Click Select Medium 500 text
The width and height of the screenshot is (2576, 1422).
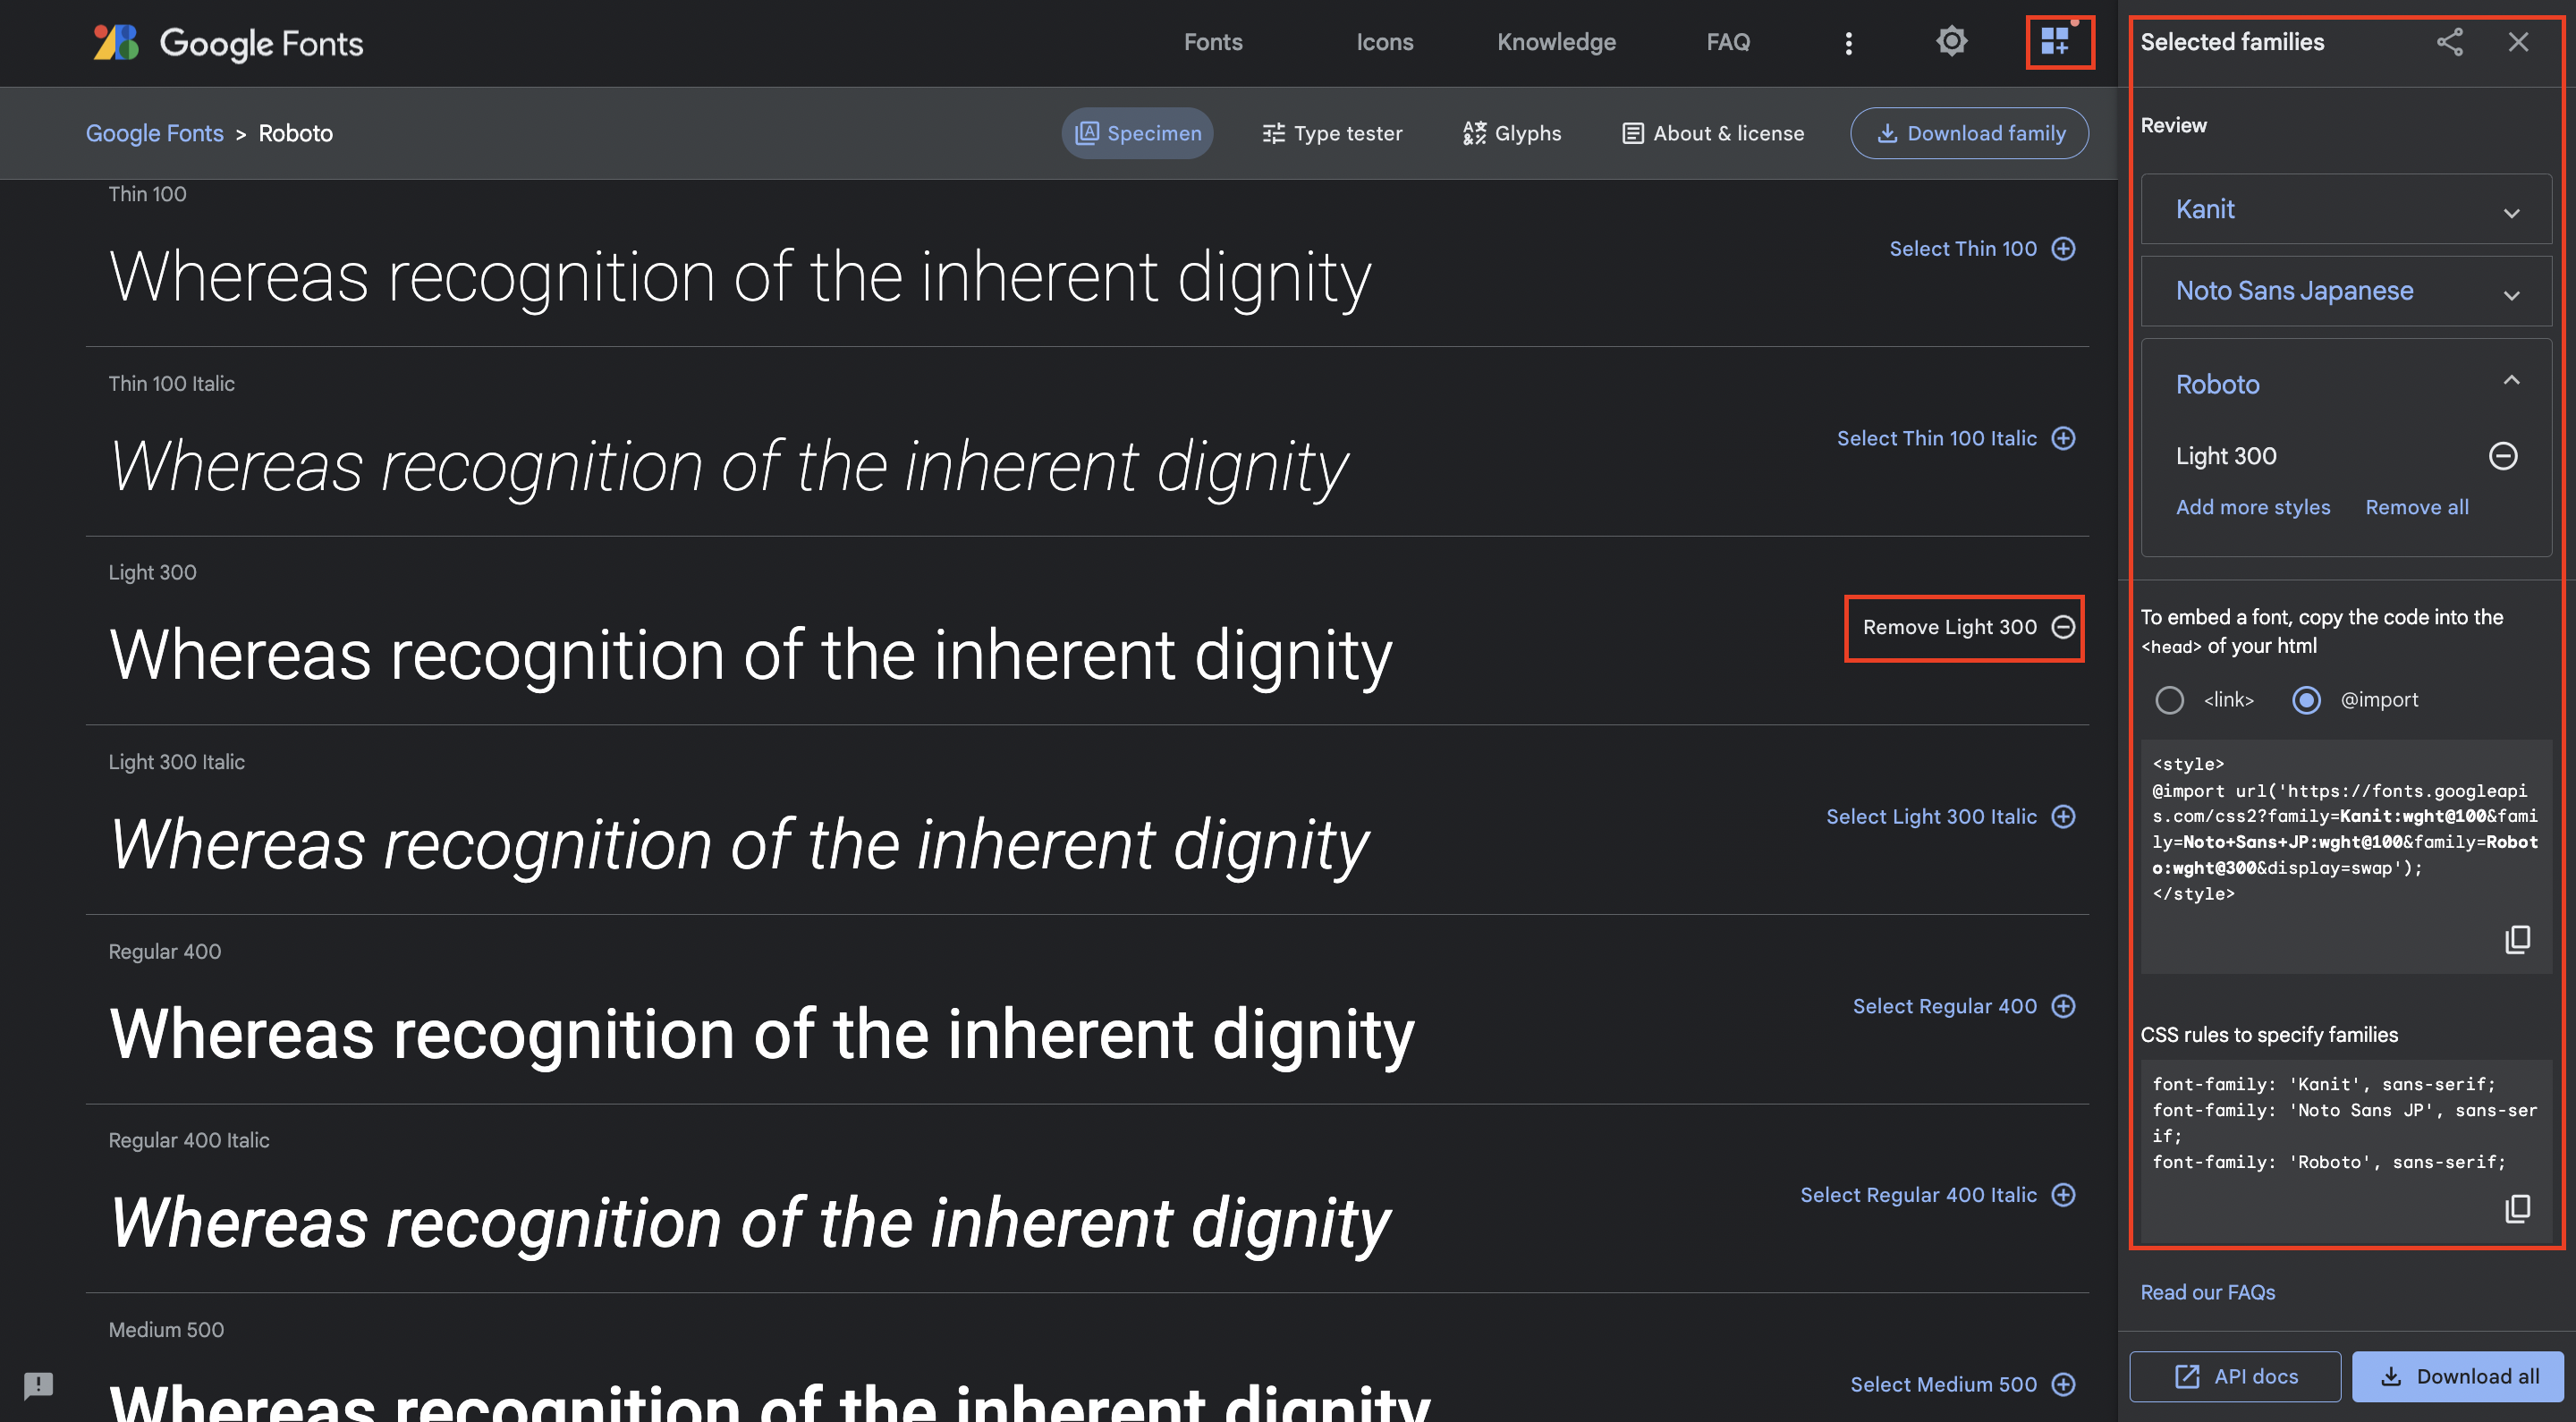[x=1943, y=1384]
